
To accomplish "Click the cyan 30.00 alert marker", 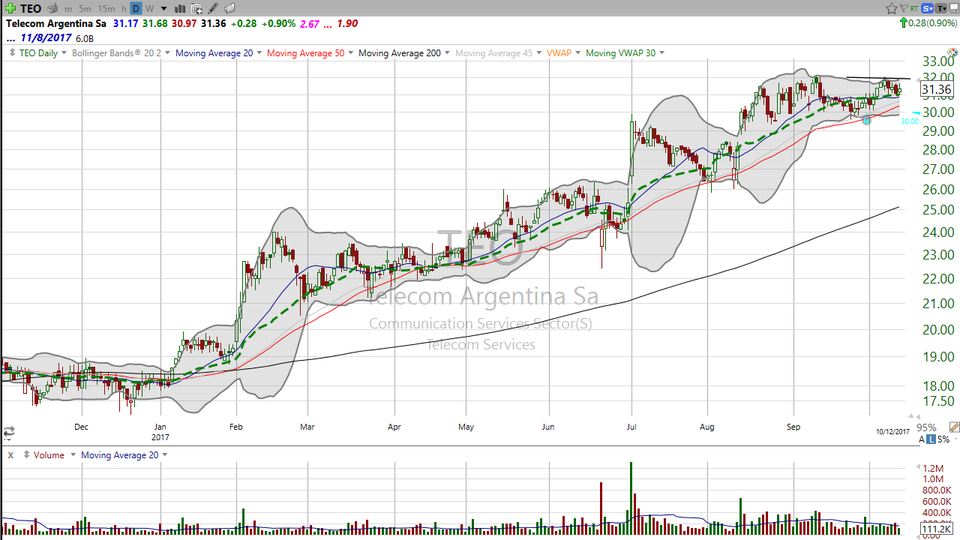I will click(909, 121).
